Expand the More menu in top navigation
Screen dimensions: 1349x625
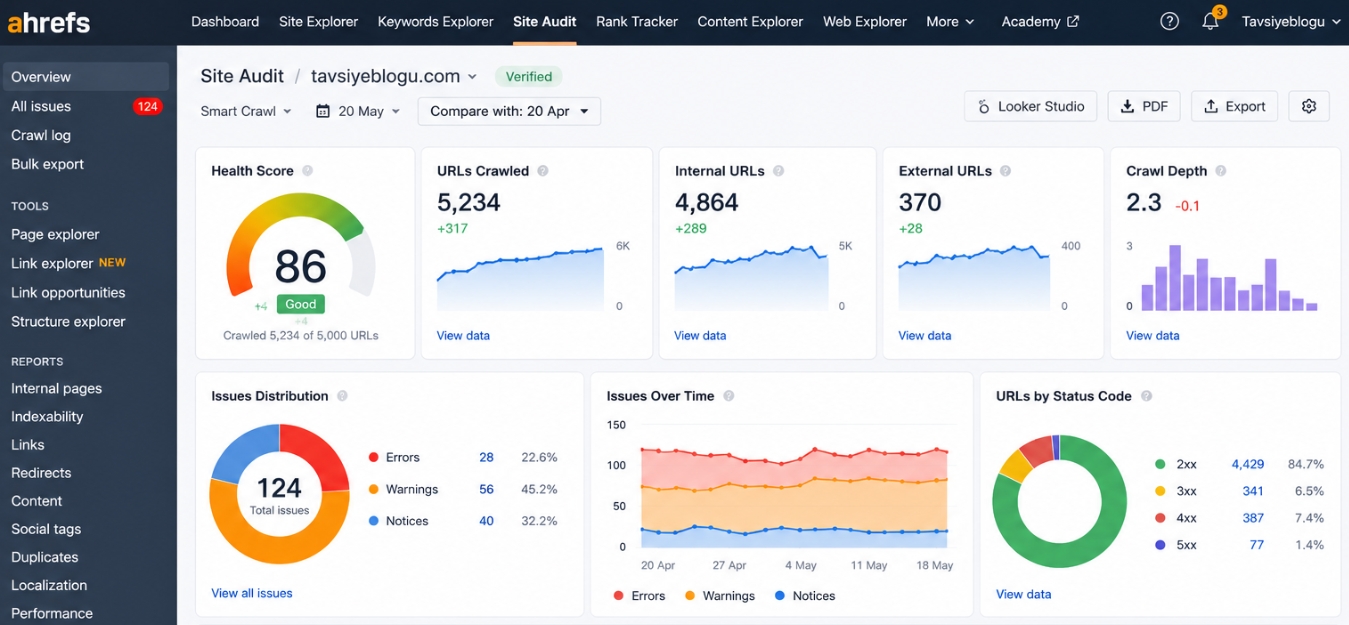pyautogui.click(x=950, y=21)
